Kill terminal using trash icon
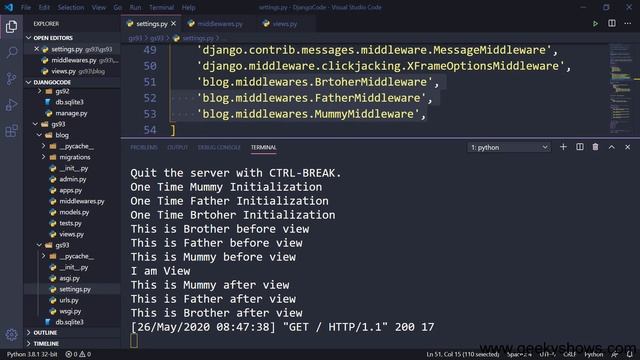 [596, 147]
